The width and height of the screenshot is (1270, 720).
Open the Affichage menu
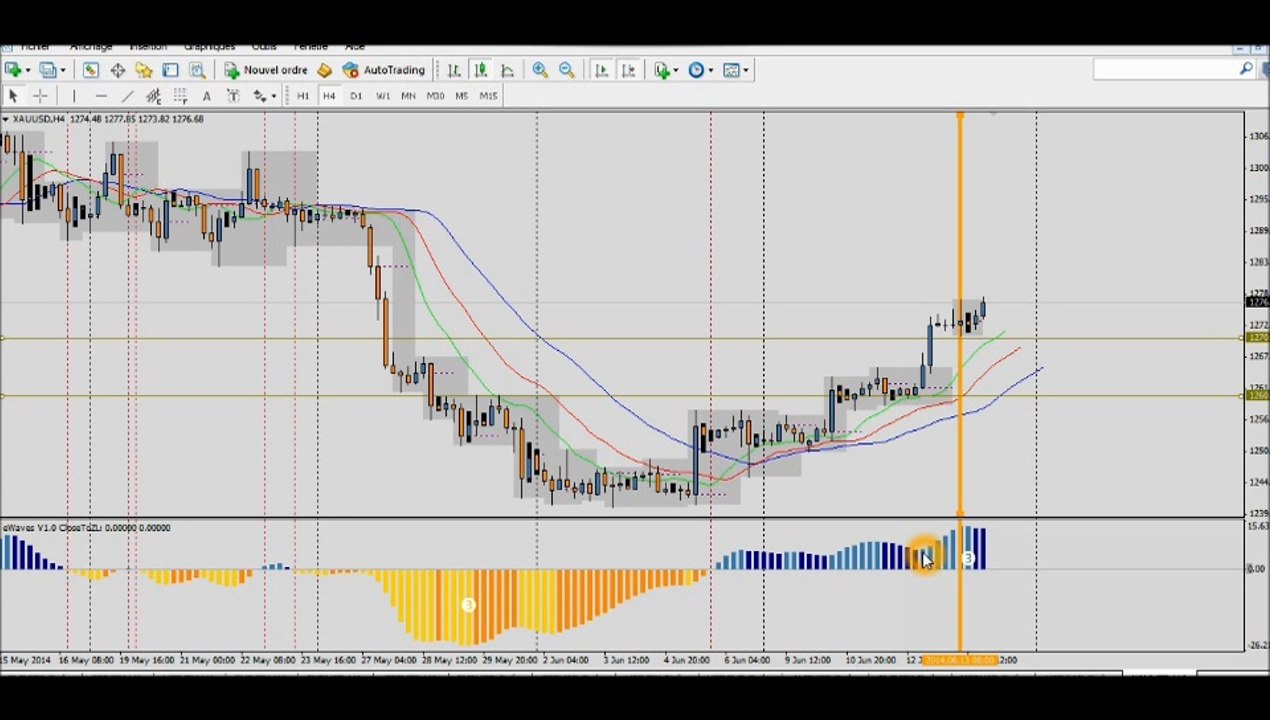click(90, 46)
